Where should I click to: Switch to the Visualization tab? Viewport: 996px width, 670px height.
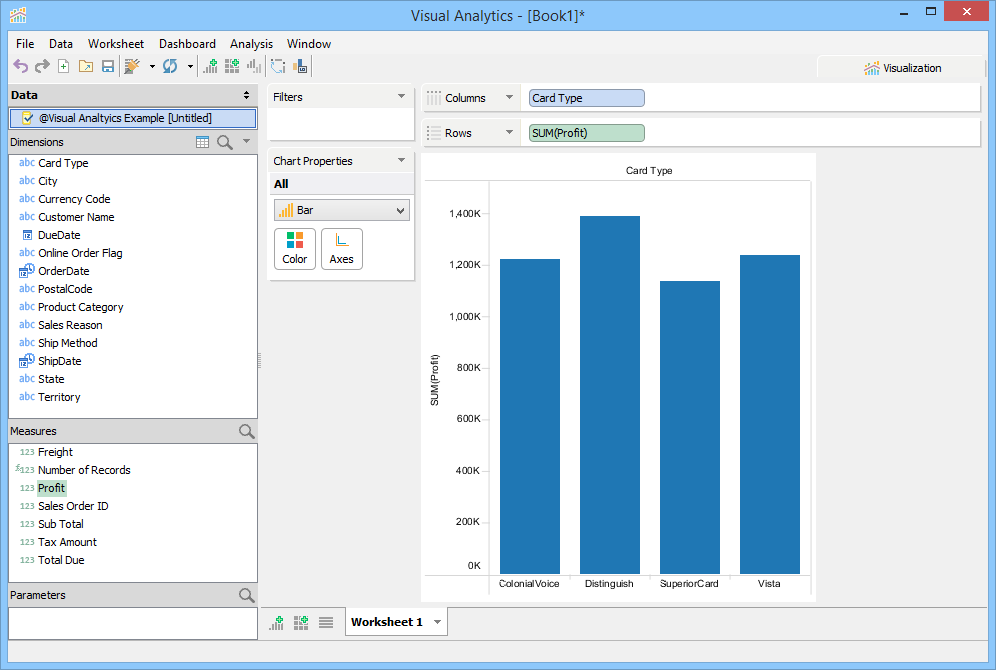click(902, 68)
